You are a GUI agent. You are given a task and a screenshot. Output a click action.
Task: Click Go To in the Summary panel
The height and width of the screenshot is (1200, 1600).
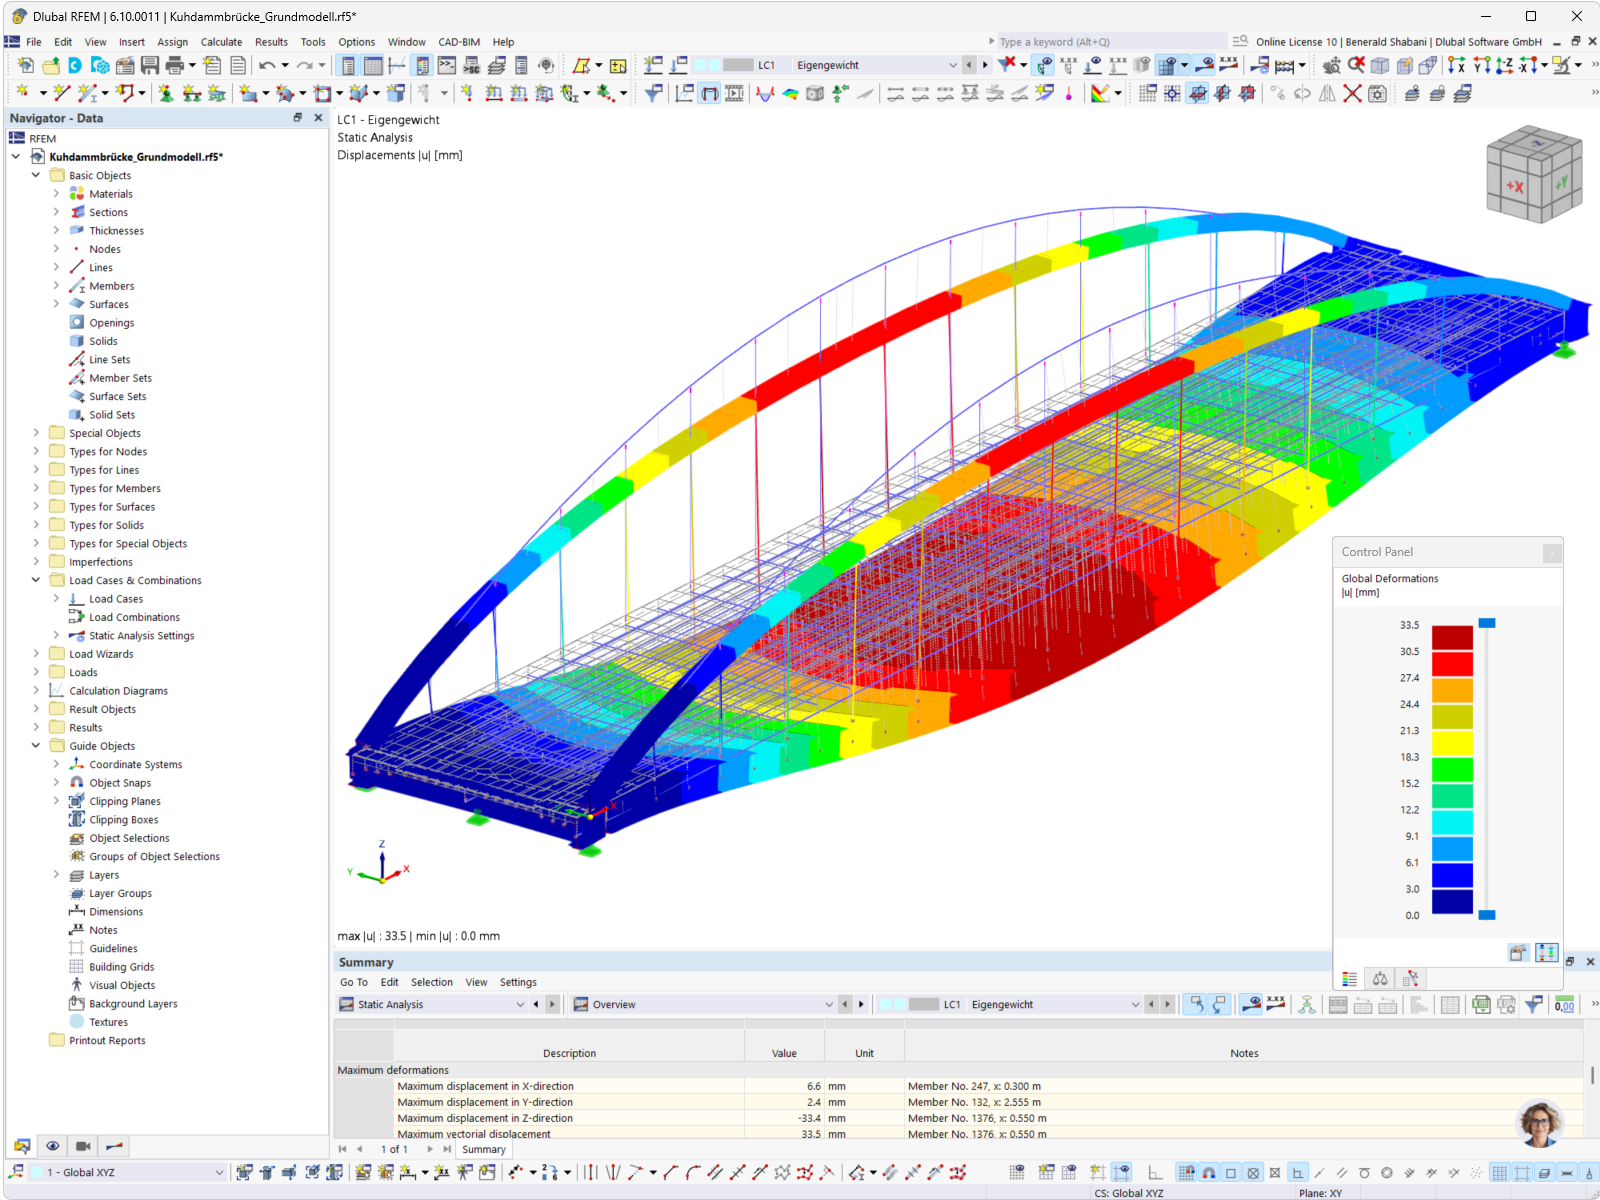[353, 982]
